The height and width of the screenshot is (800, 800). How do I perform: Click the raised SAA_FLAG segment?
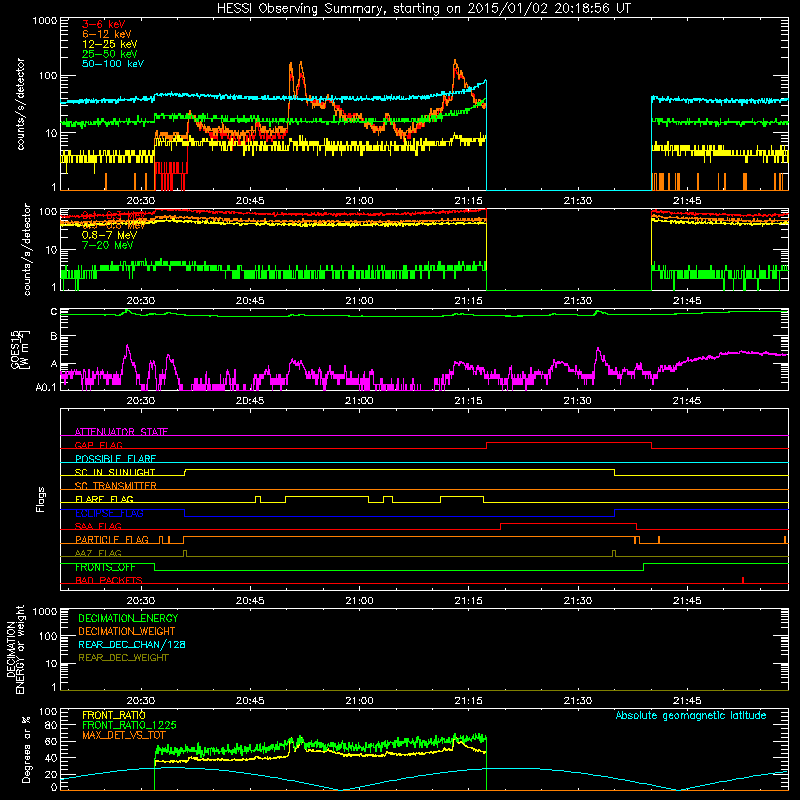(568, 524)
